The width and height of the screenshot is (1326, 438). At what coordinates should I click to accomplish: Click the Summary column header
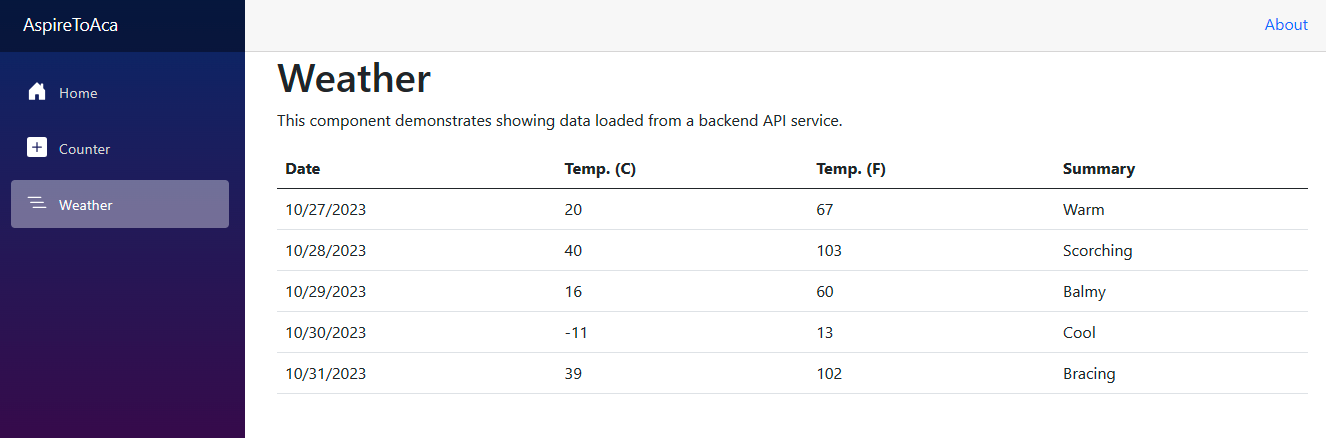tap(1099, 169)
